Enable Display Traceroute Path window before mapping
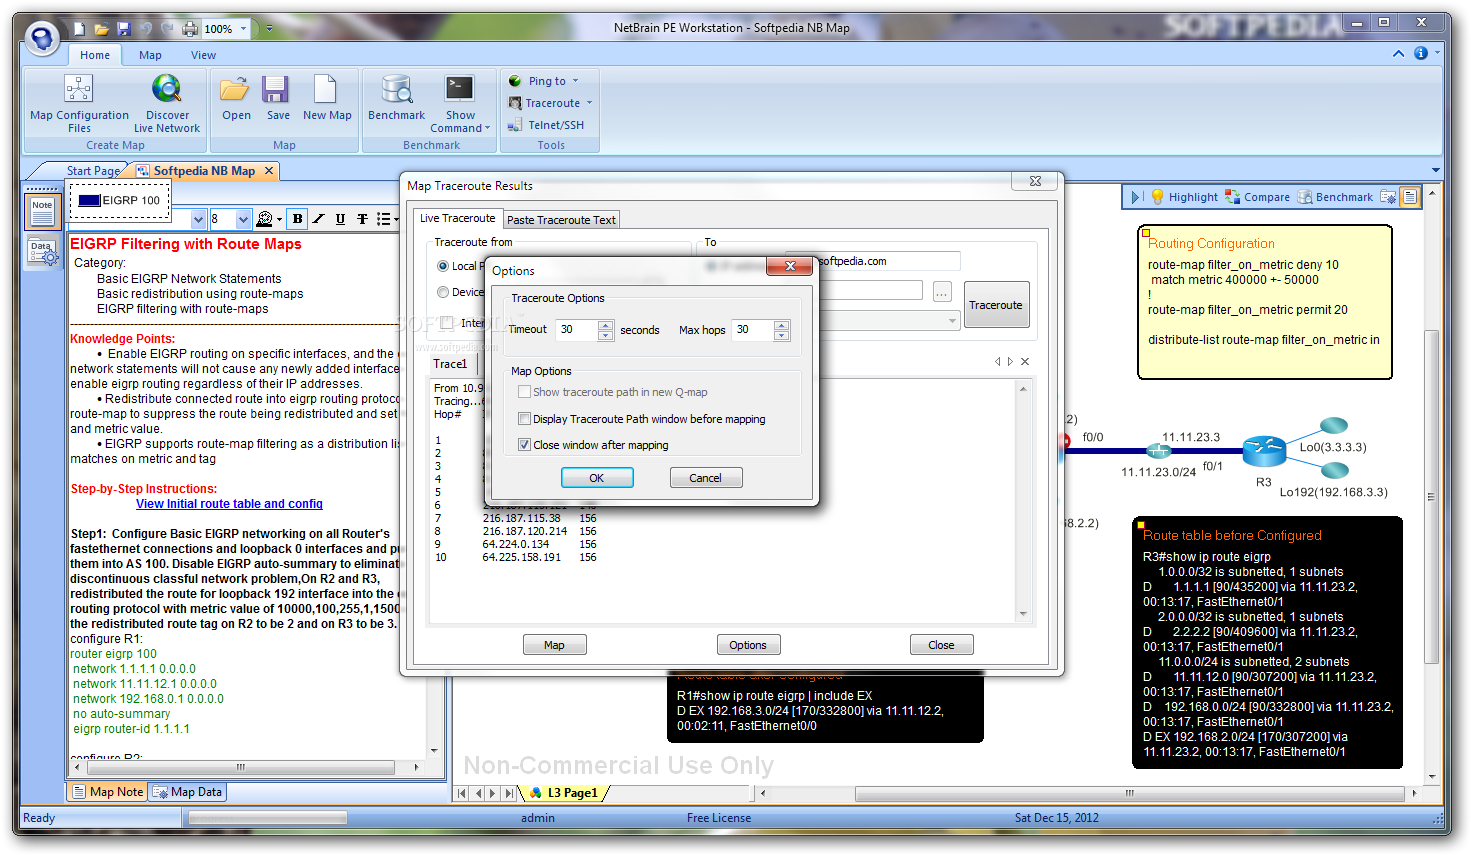This screenshot has width=1472, height=856. point(524,419)
